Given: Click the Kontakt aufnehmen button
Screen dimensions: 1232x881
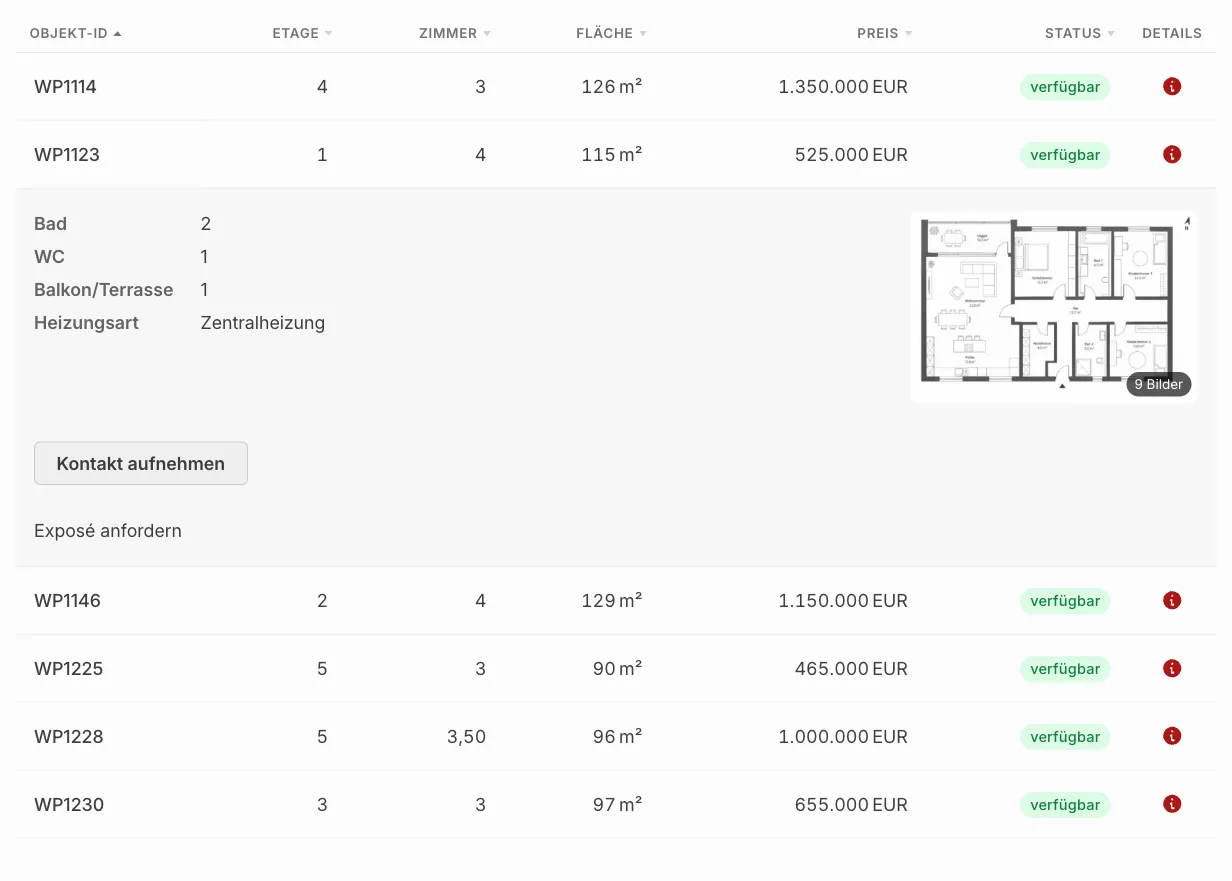Looking at the screenshot, I should [x=141, y=464].
